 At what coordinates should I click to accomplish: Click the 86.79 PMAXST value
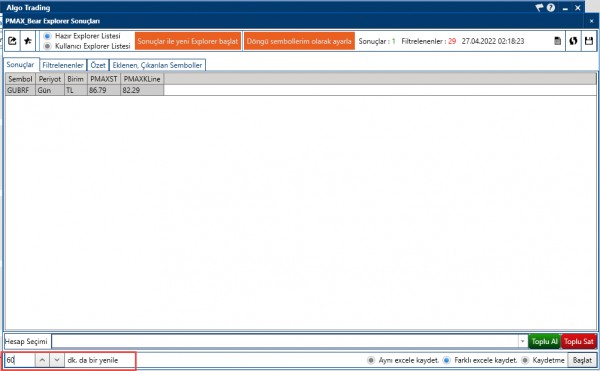point(104,90)
